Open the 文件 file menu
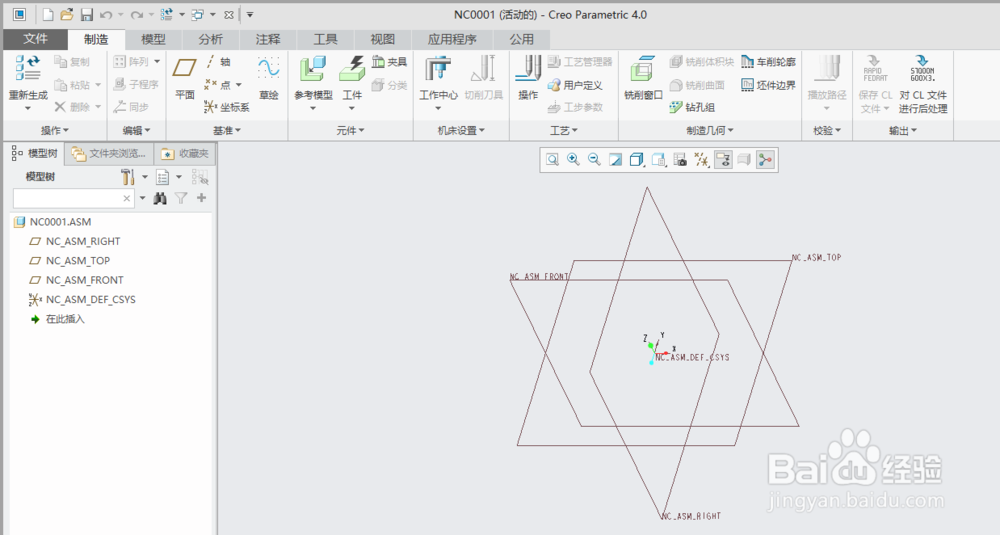Viewport: 1000px width, 535px height. click(x=35, y=39)
